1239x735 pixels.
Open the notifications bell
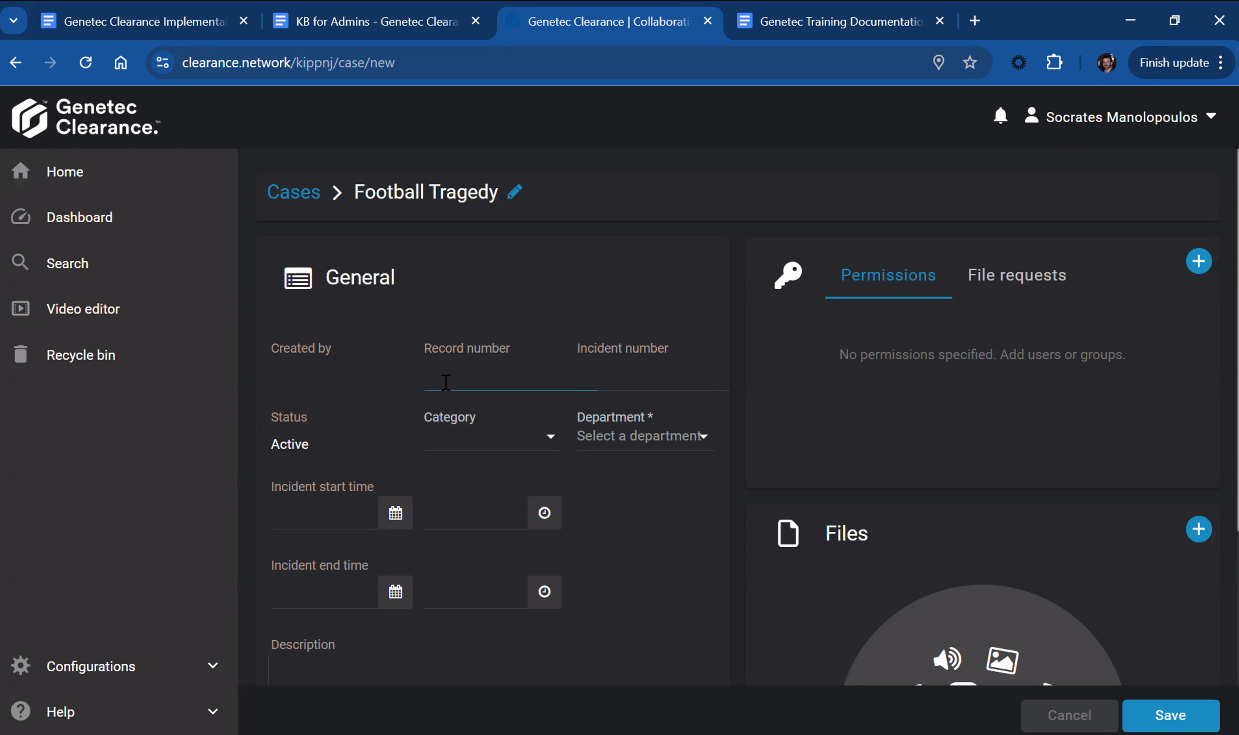tap(1000, 117)
